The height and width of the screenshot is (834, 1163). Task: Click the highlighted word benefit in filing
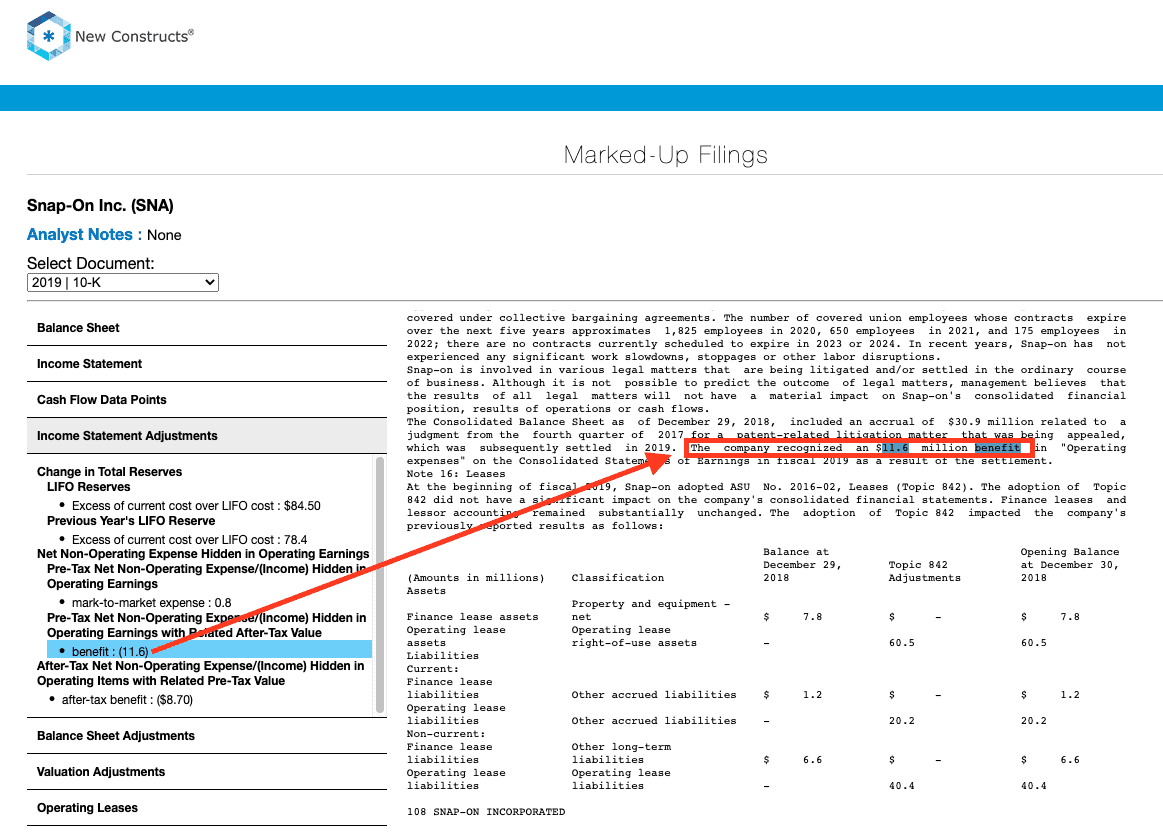[998, 447]
